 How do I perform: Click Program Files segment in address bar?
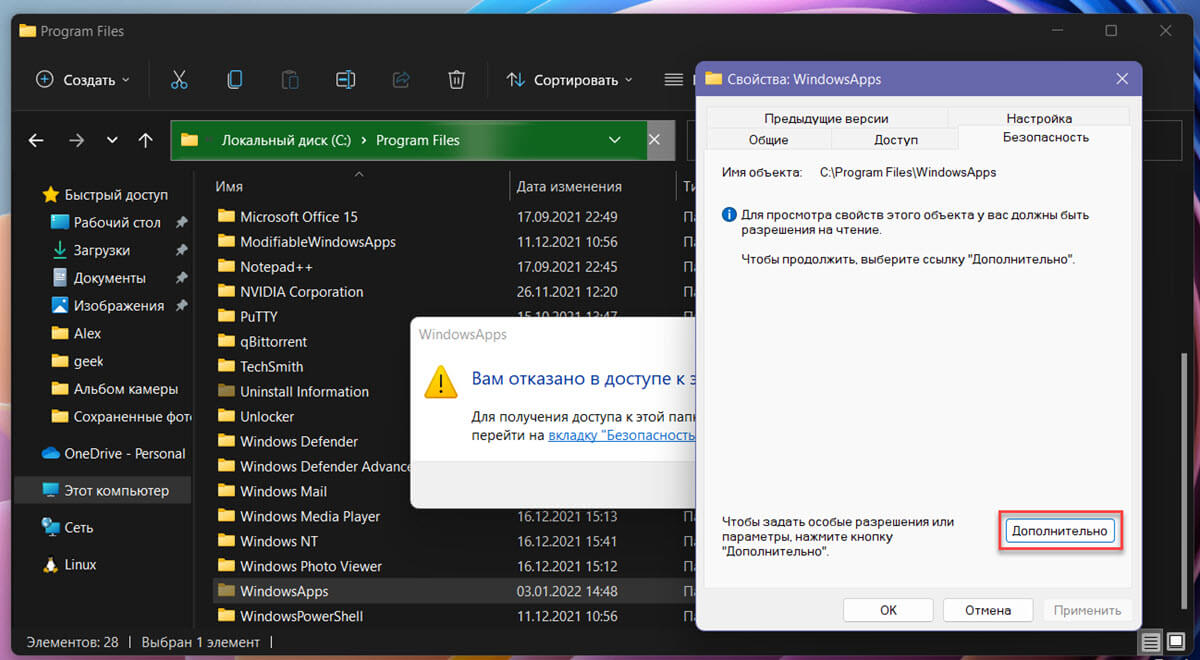click(418, 140)
